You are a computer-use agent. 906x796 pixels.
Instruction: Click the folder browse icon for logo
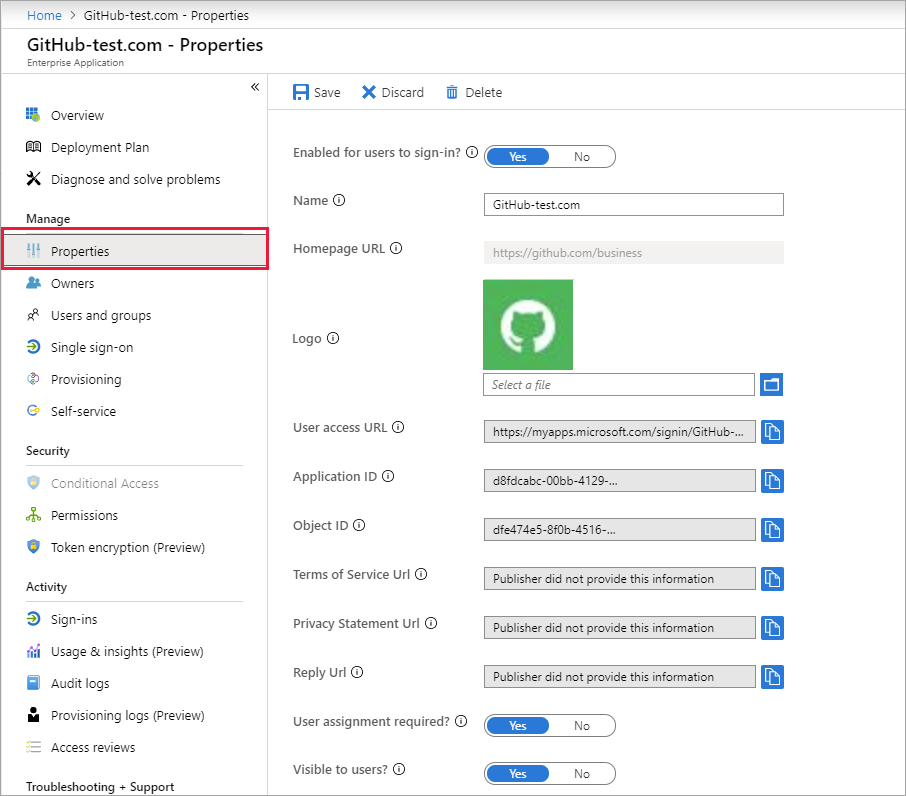(x=771, y=384)
